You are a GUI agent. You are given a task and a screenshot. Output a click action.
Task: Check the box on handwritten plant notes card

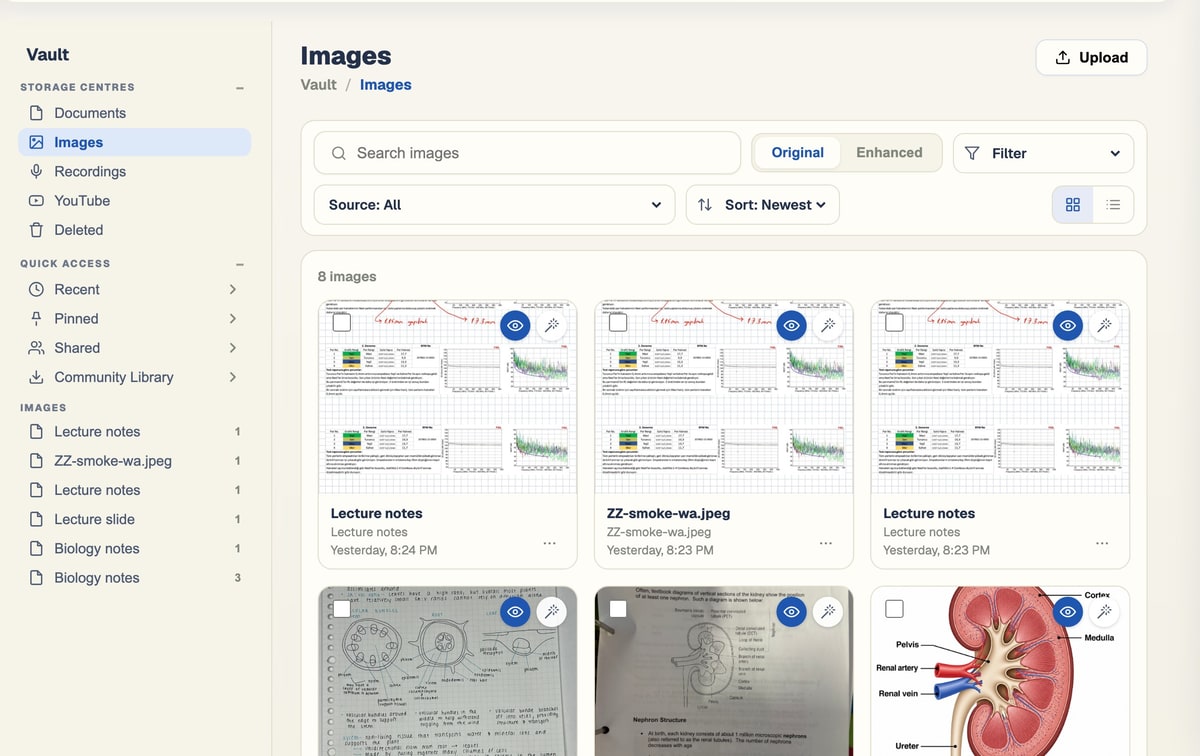pyautogui.click(x=342, y=609)
